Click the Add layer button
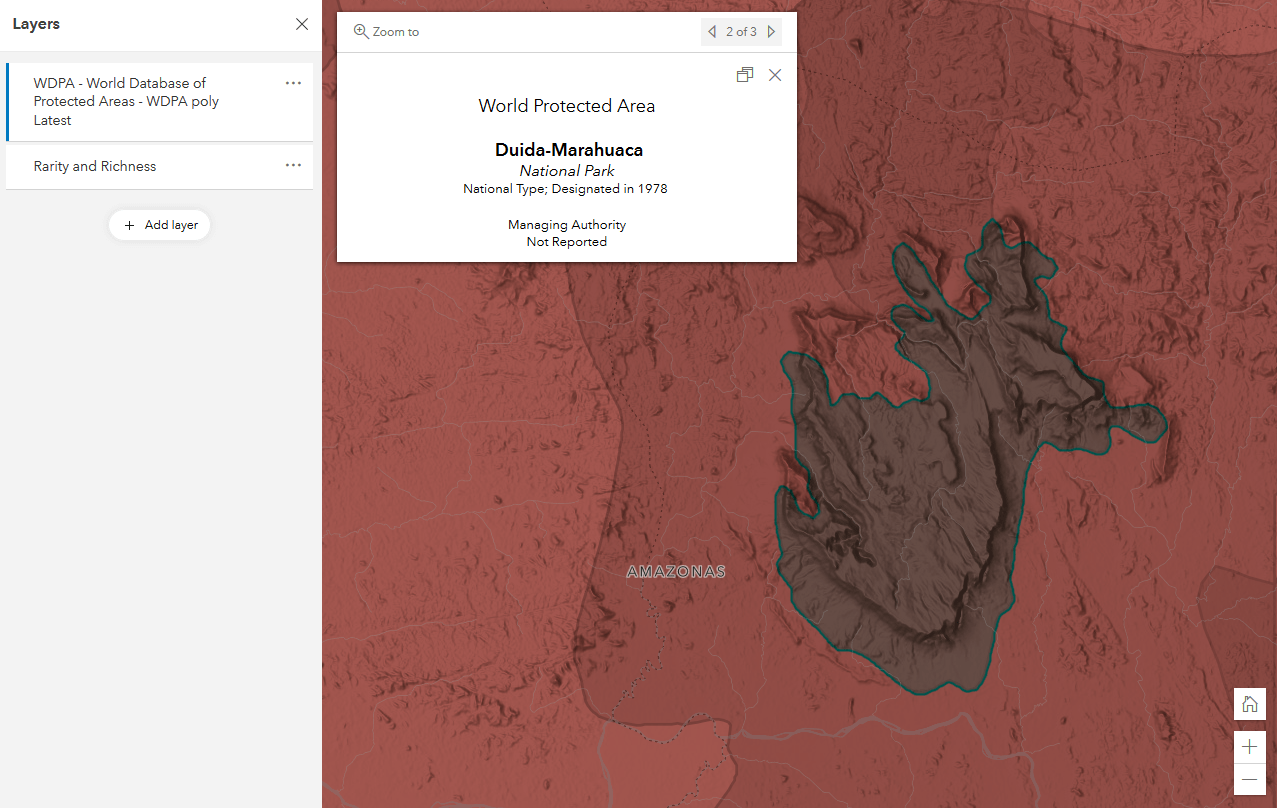 [160, 225]
